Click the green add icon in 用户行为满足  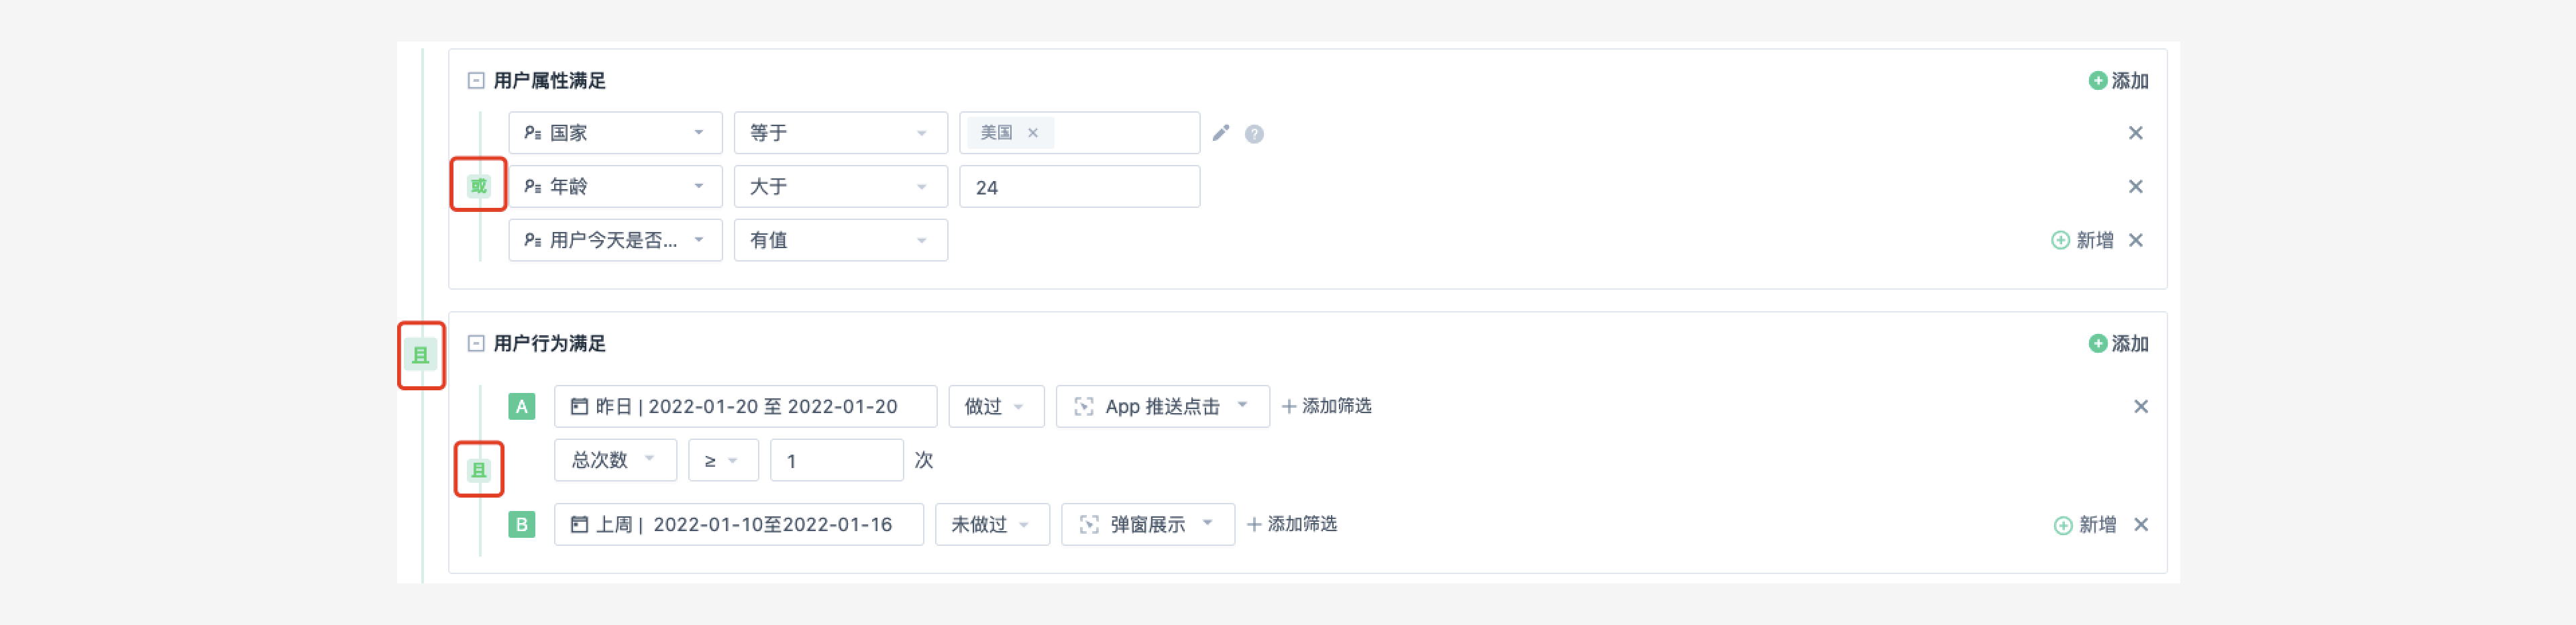point(2098,344)
